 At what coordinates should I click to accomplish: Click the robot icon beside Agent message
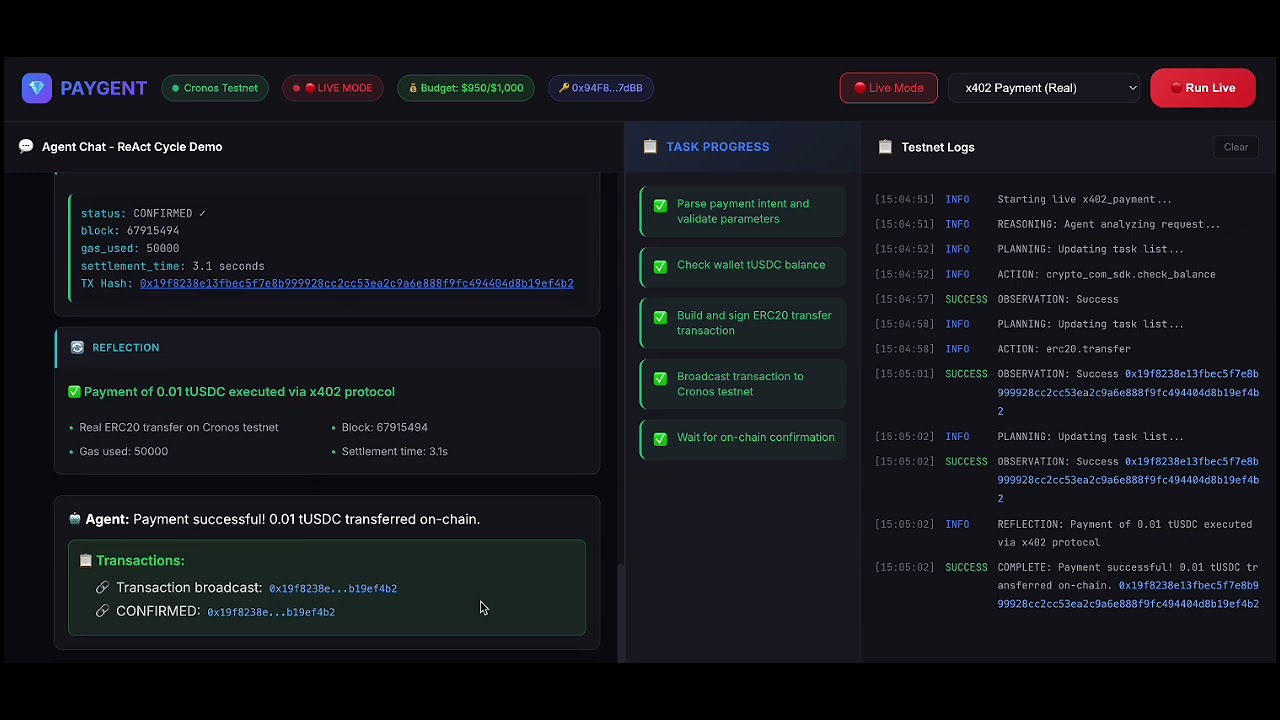pyautogui.click(x=75, y=519)
